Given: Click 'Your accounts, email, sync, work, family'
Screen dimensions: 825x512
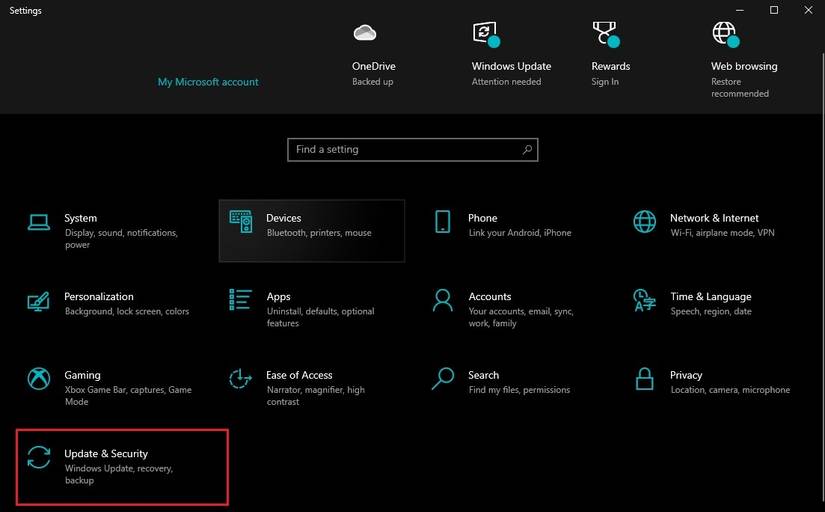Looking at the screenshot, I should click(x=521, y=317).
